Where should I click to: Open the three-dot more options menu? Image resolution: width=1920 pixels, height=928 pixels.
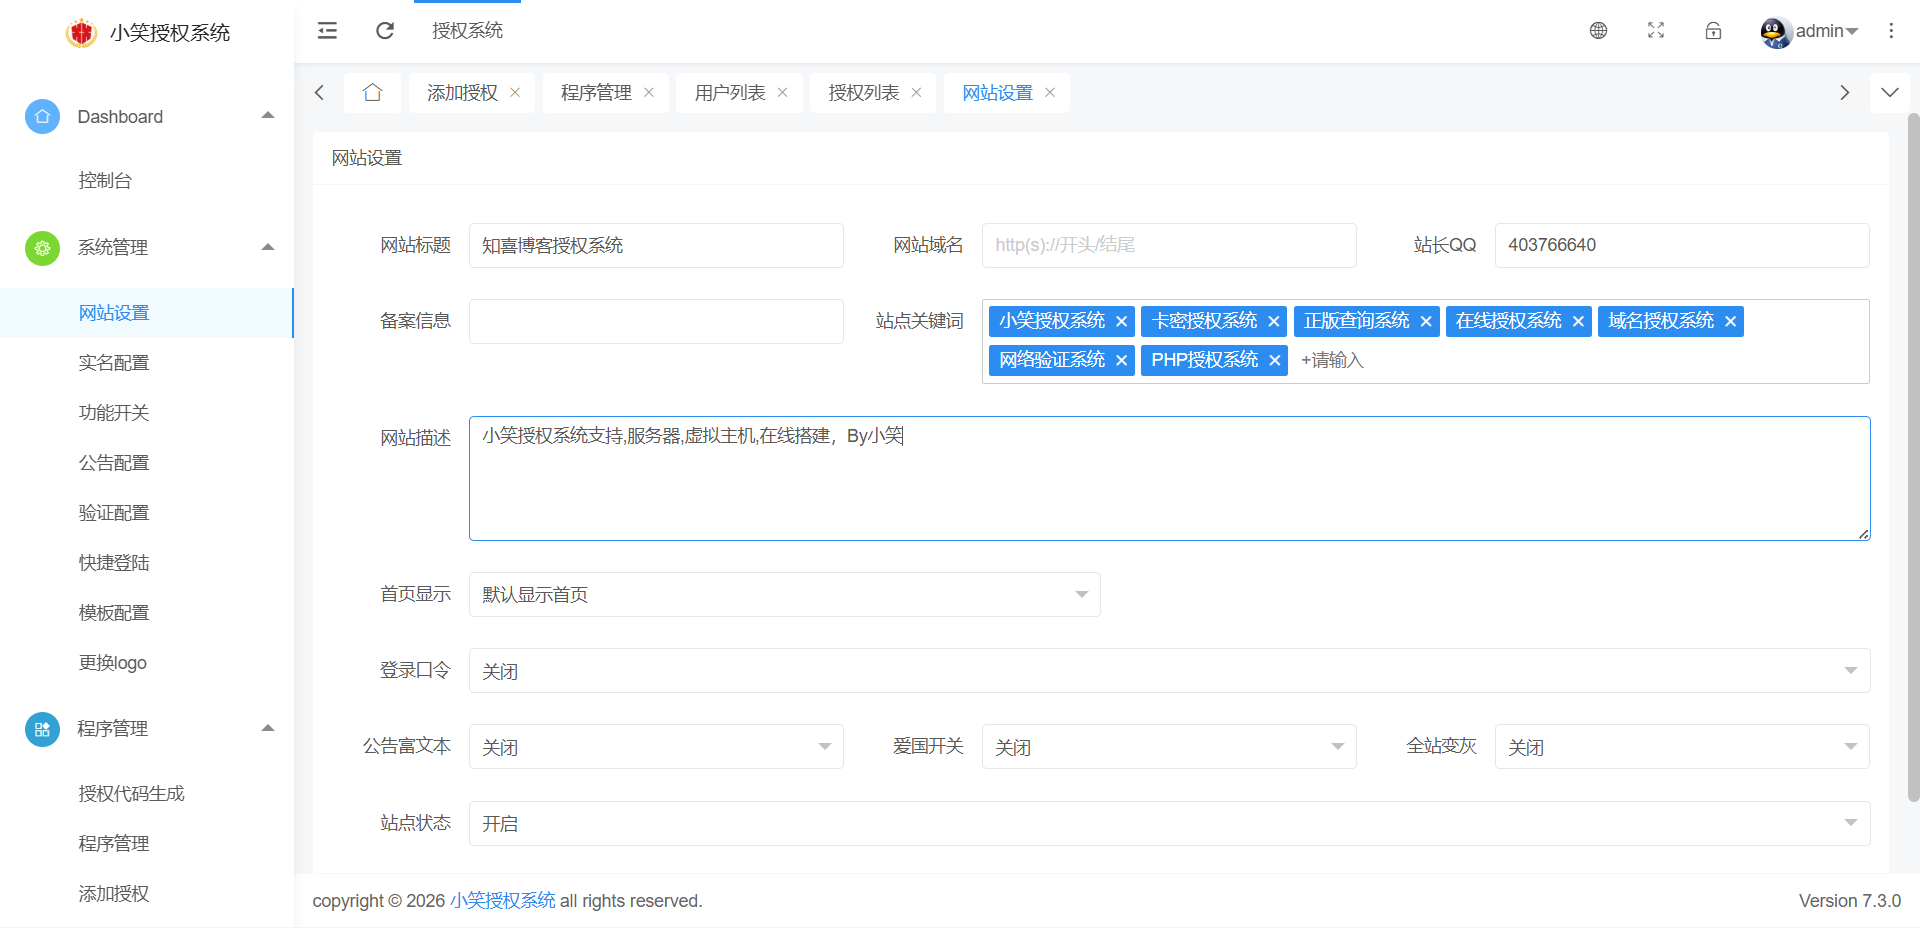click(1891, 31)
